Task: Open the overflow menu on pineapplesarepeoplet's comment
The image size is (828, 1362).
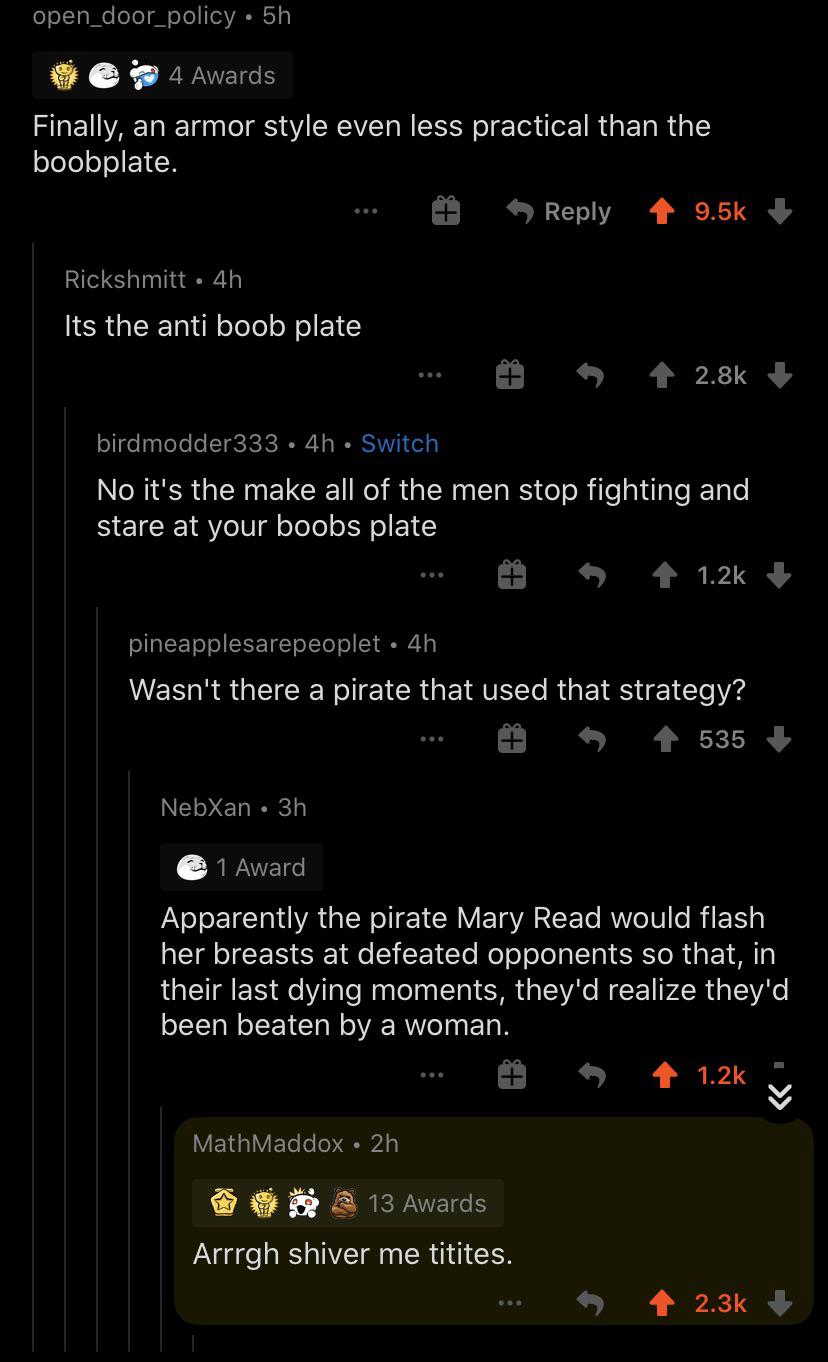Action: pos(431,739)
